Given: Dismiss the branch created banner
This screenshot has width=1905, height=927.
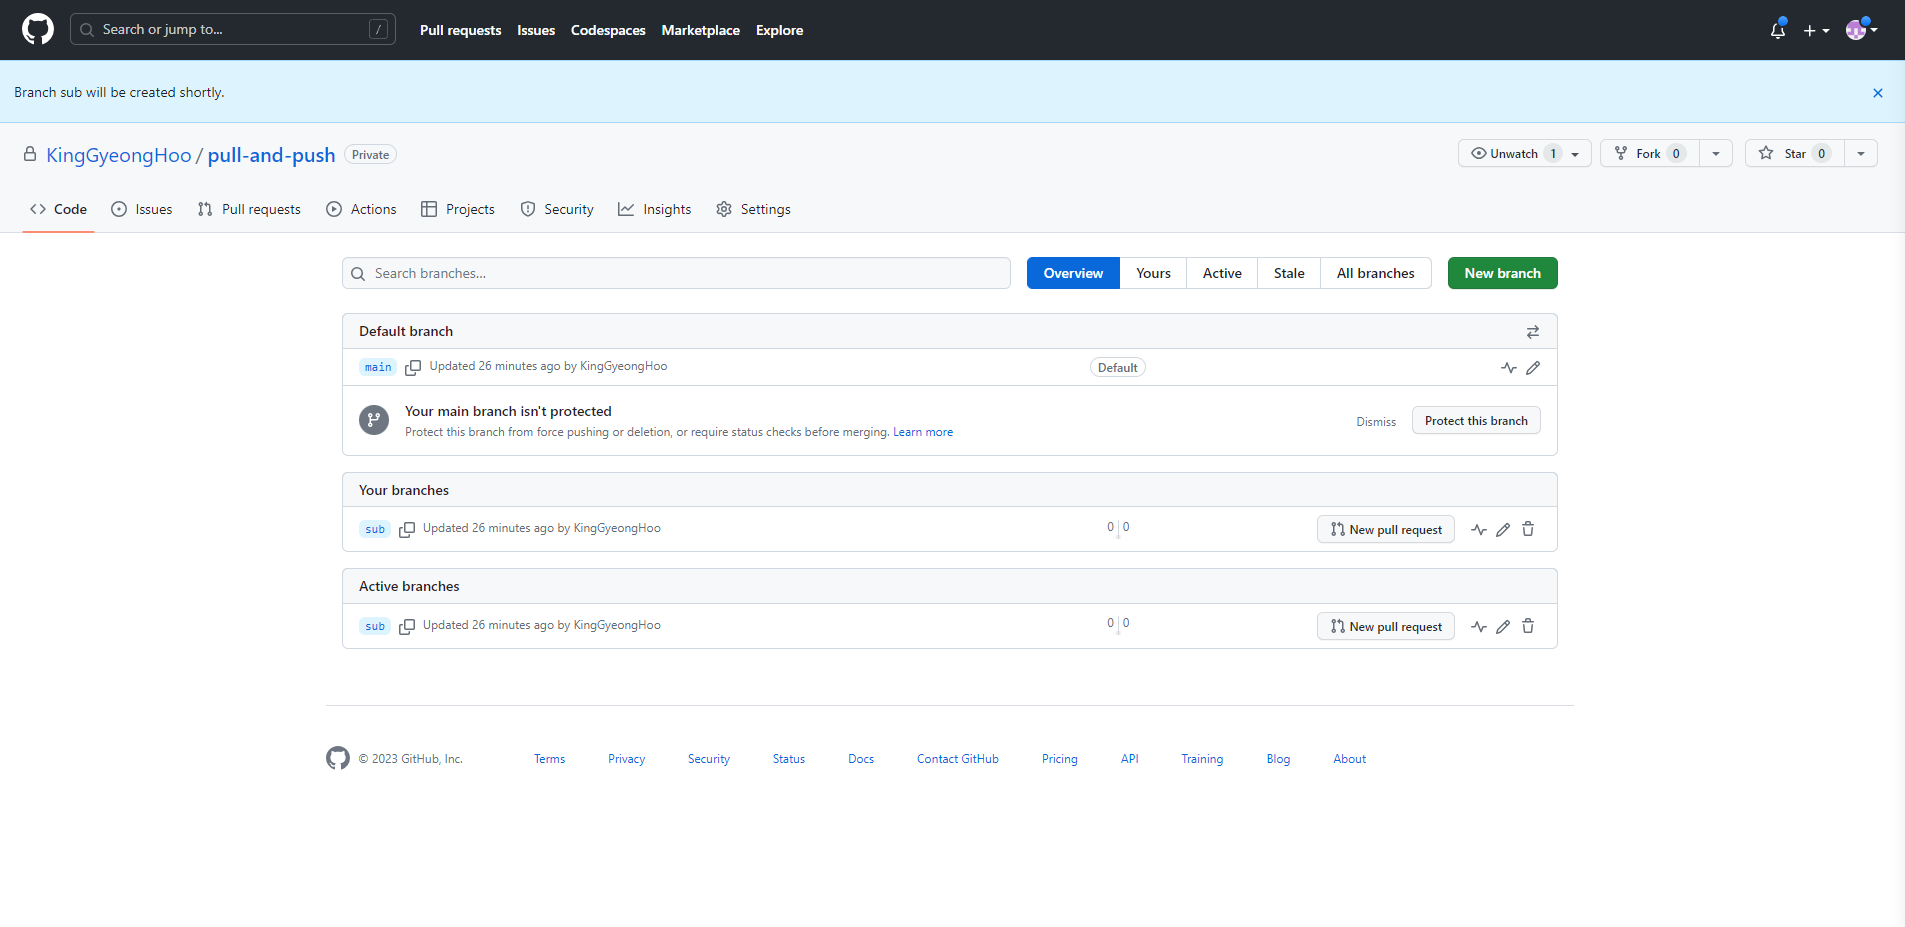Looking at the screenshot, I should pyautogui.click(x=1878, y=93).
